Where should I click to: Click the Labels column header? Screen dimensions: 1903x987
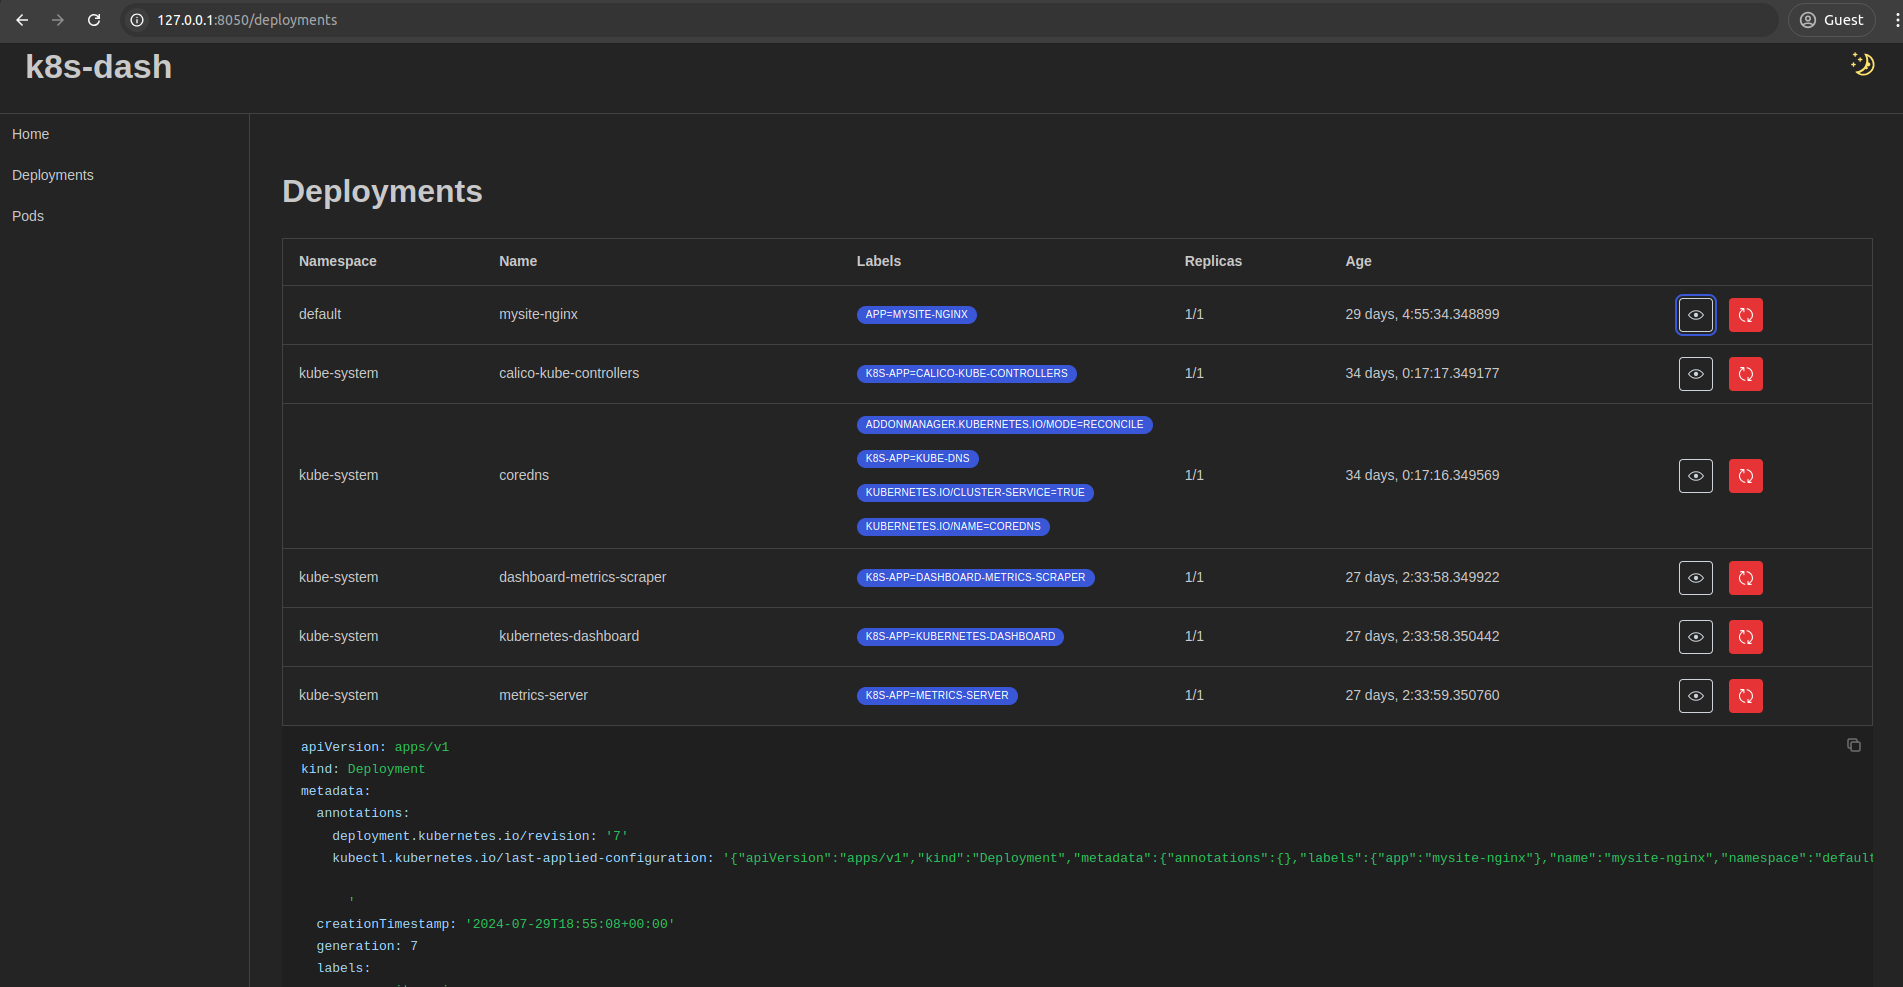pos(879,261)
